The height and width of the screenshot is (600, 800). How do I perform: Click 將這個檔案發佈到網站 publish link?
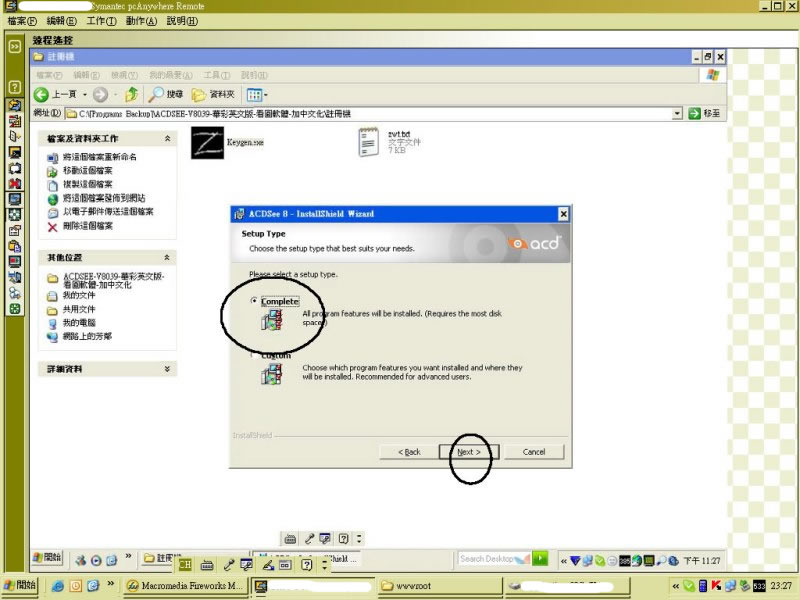tap(104, 198)
